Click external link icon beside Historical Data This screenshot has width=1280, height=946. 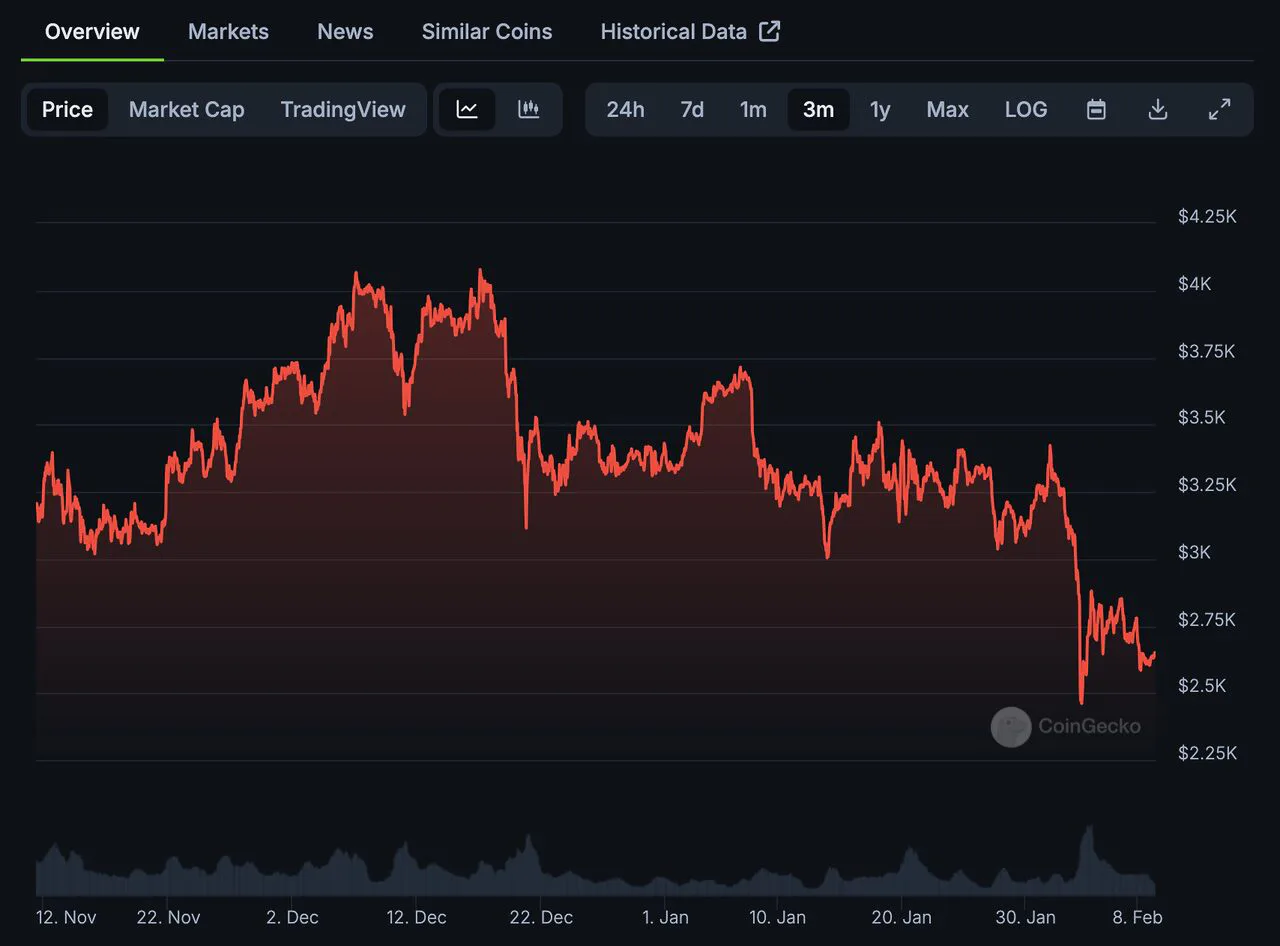click(769, 31)
